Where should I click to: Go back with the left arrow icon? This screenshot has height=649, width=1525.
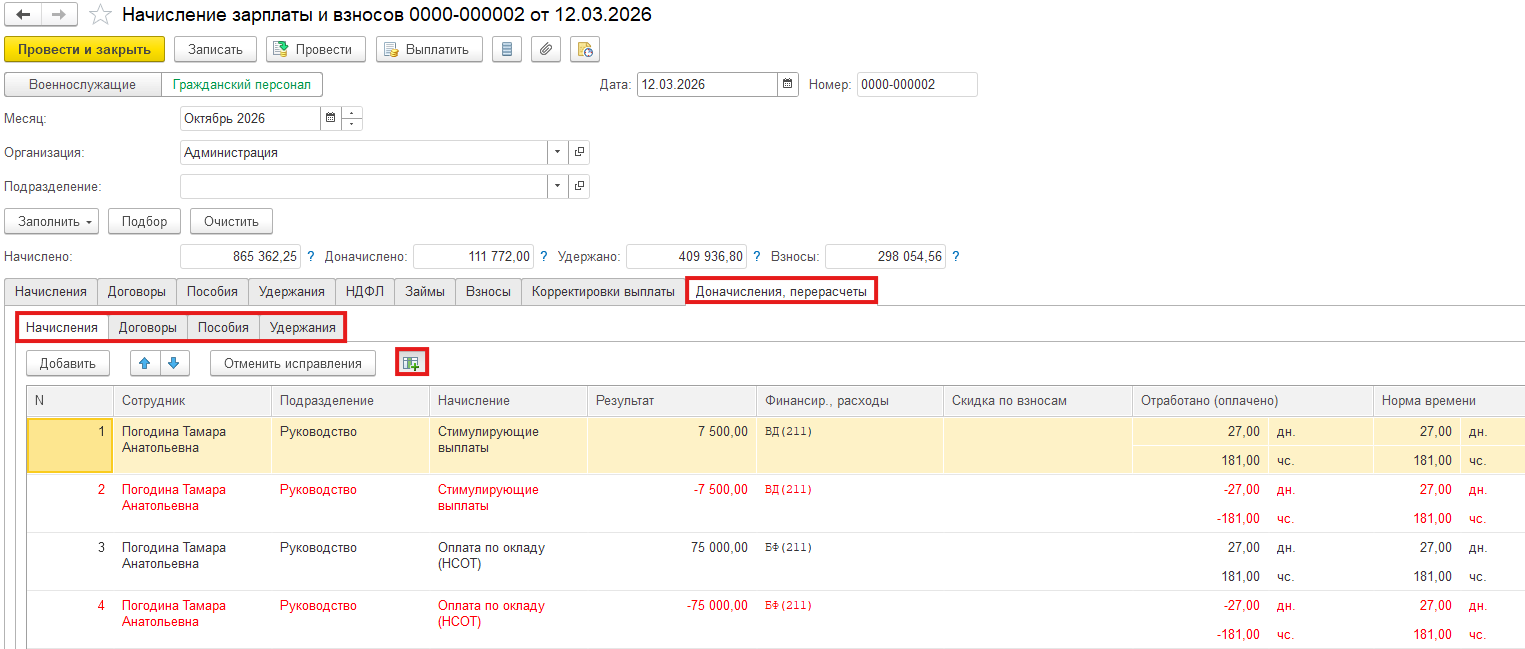[x=23, y=15]
